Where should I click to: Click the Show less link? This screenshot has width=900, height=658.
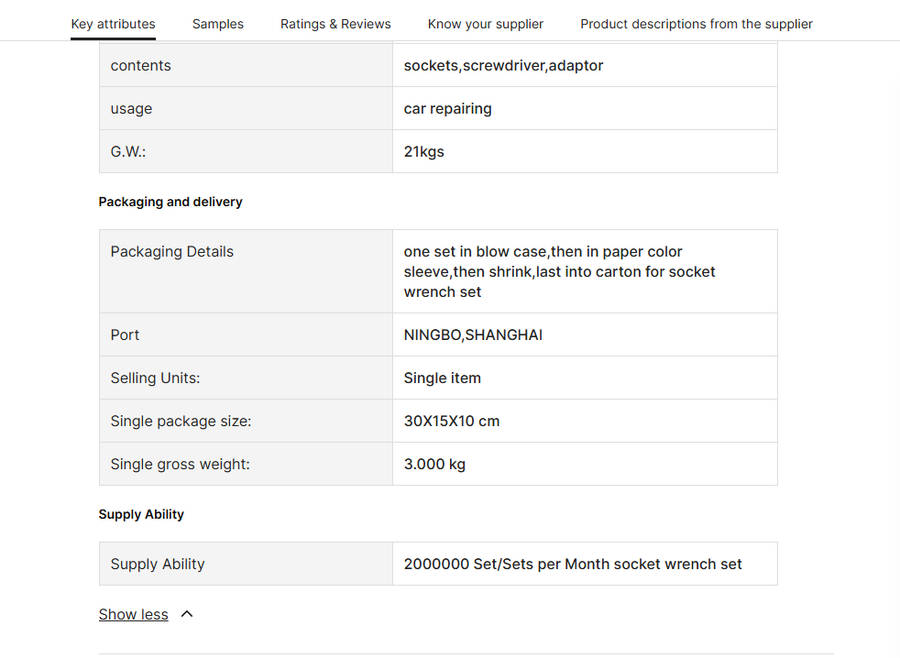[133, 614]
